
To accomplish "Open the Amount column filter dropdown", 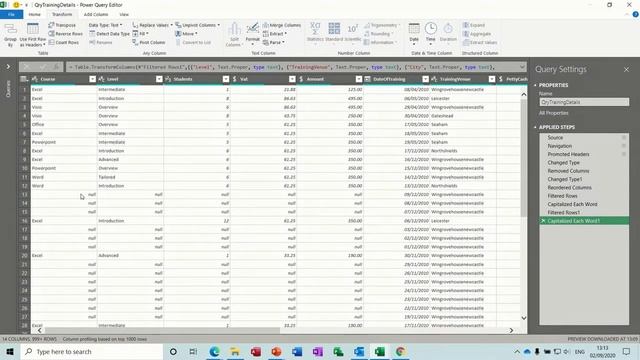I will tap(359, 79).
